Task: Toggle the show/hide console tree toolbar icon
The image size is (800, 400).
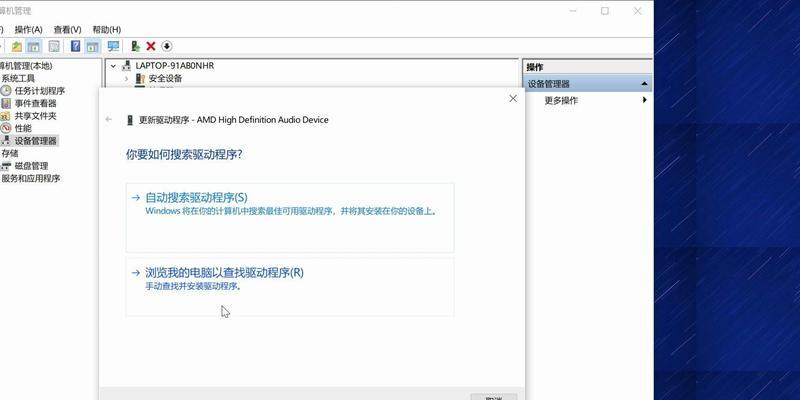Action: (x=34, y=46)
